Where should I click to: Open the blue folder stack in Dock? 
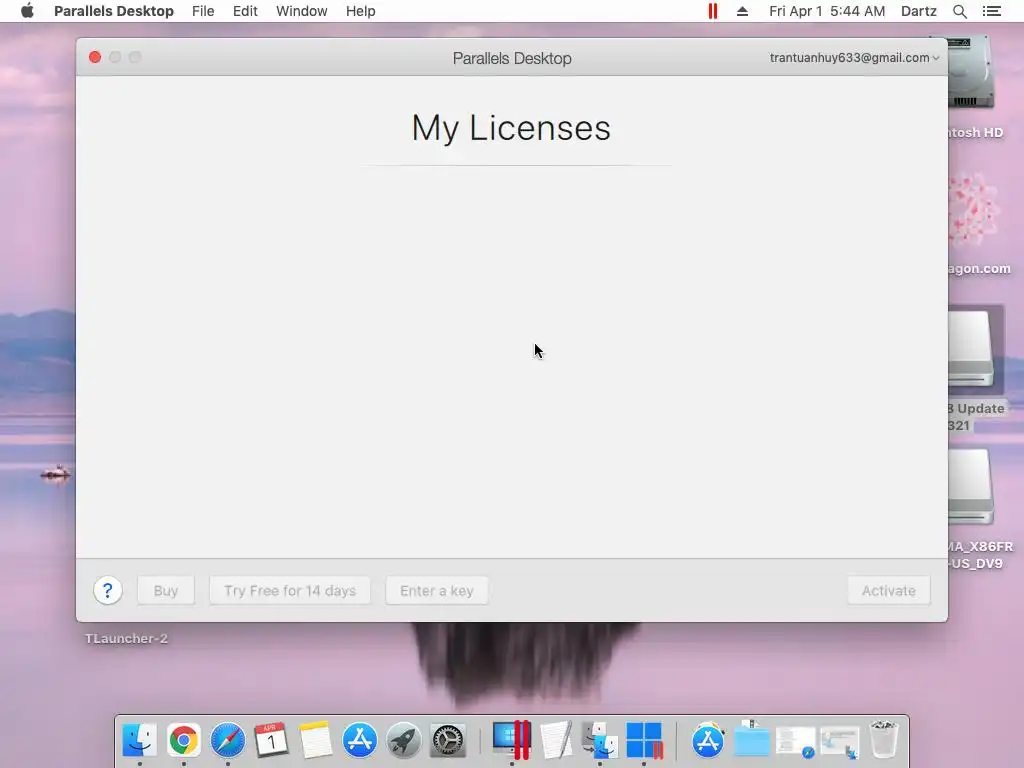(752, 740)
